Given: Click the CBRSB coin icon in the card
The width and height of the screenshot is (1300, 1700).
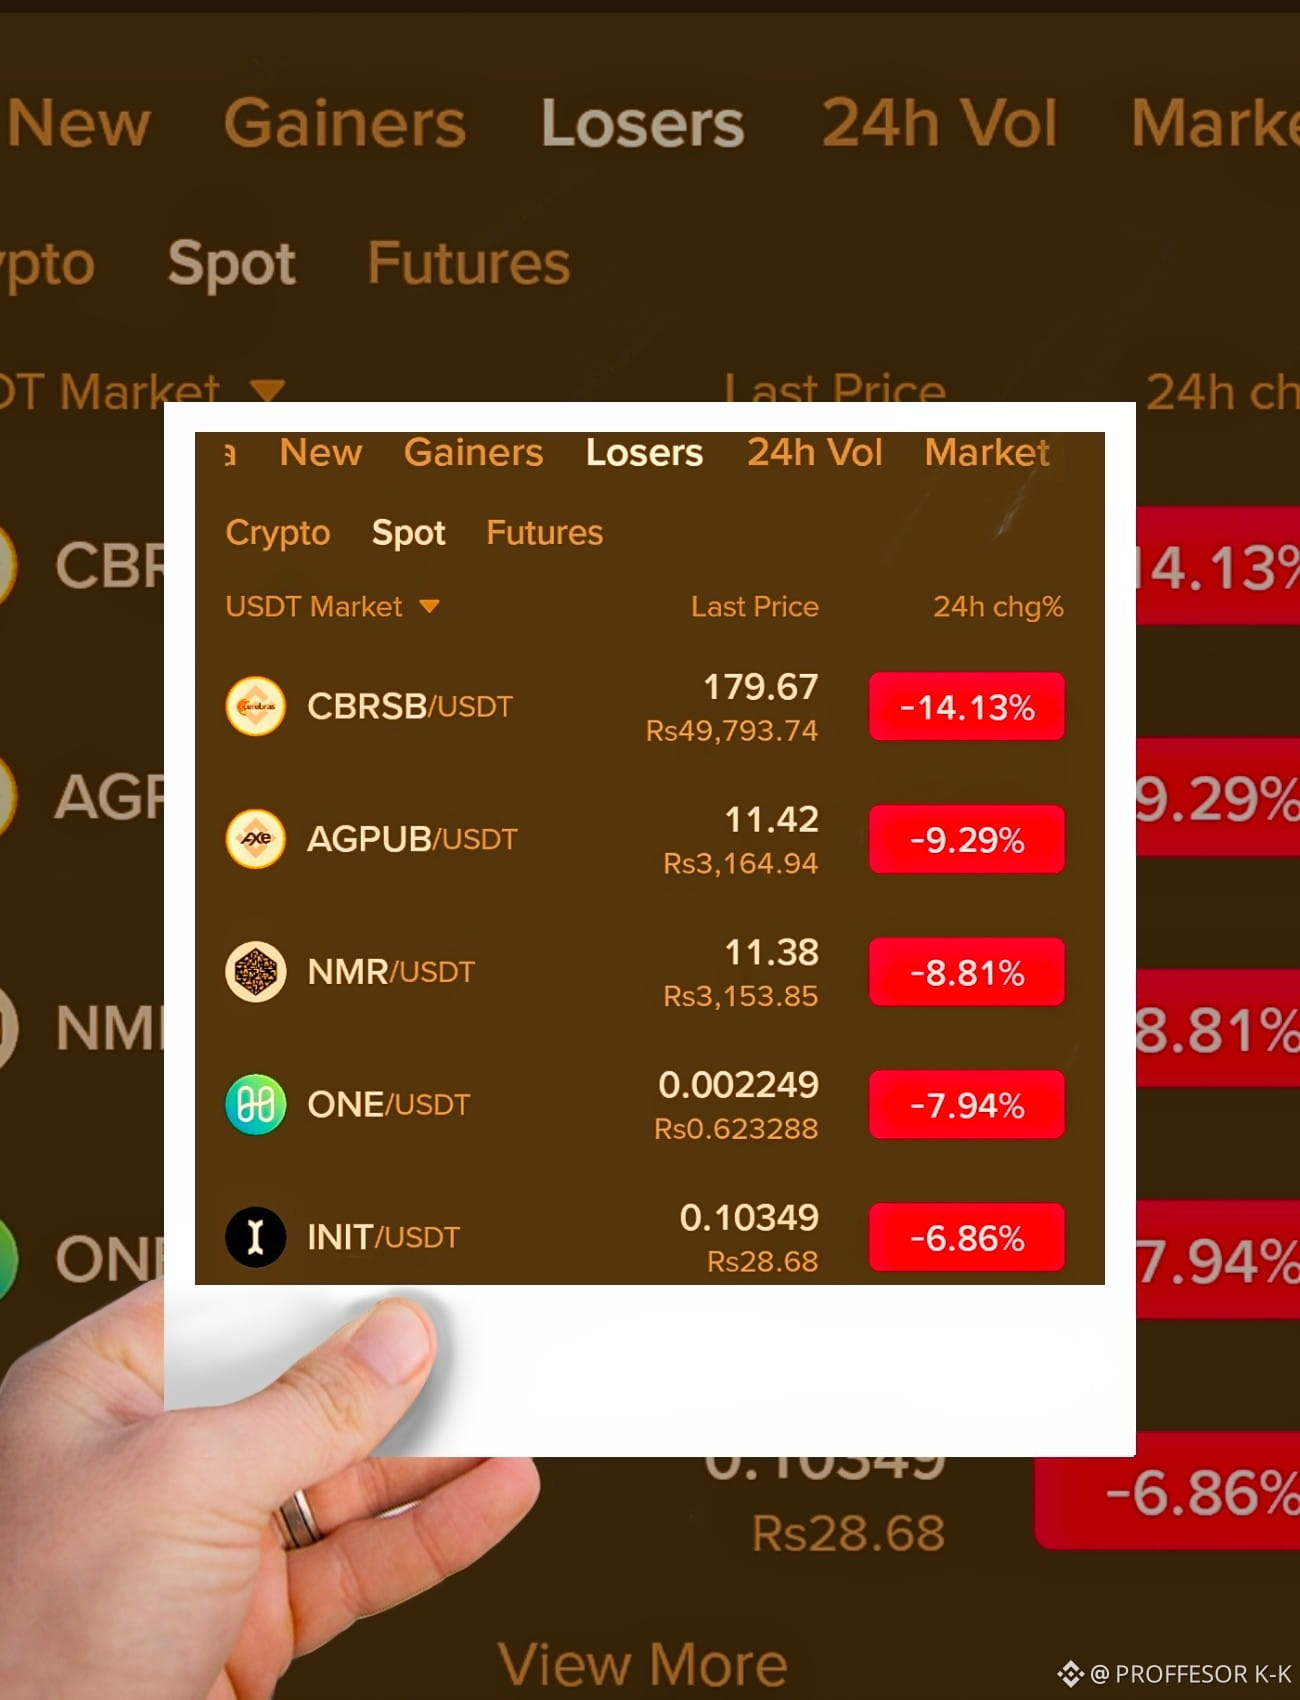Looking at the screenshot, I should tap(256, 707).
